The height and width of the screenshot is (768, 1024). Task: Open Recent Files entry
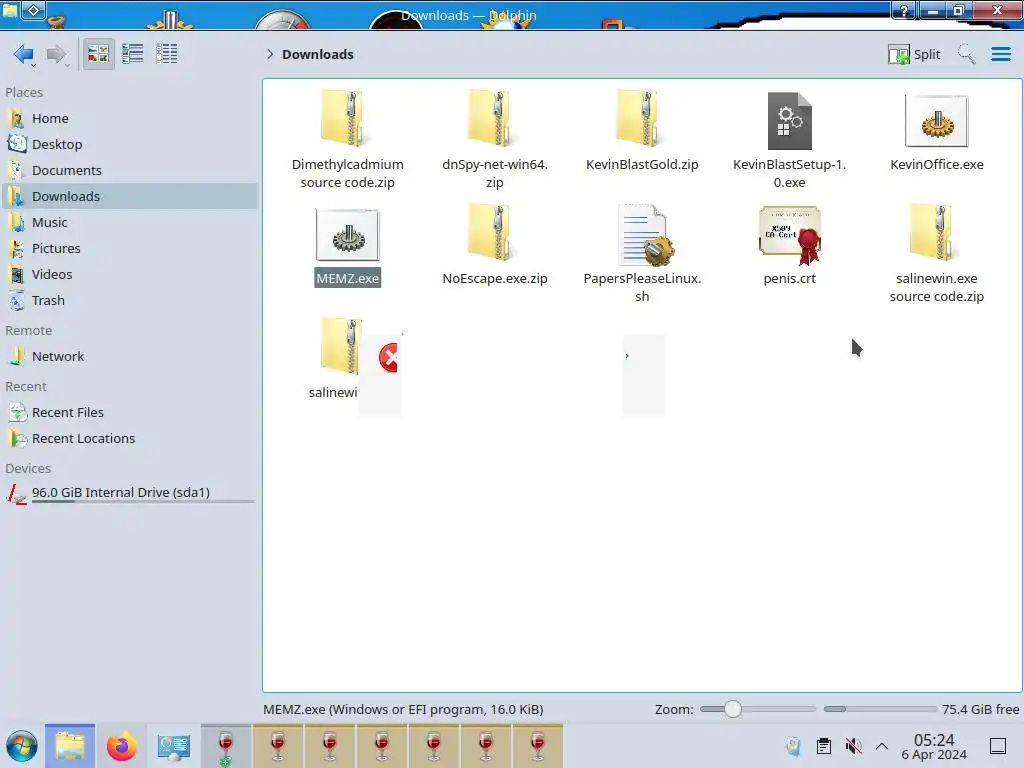tap(129, 413)
